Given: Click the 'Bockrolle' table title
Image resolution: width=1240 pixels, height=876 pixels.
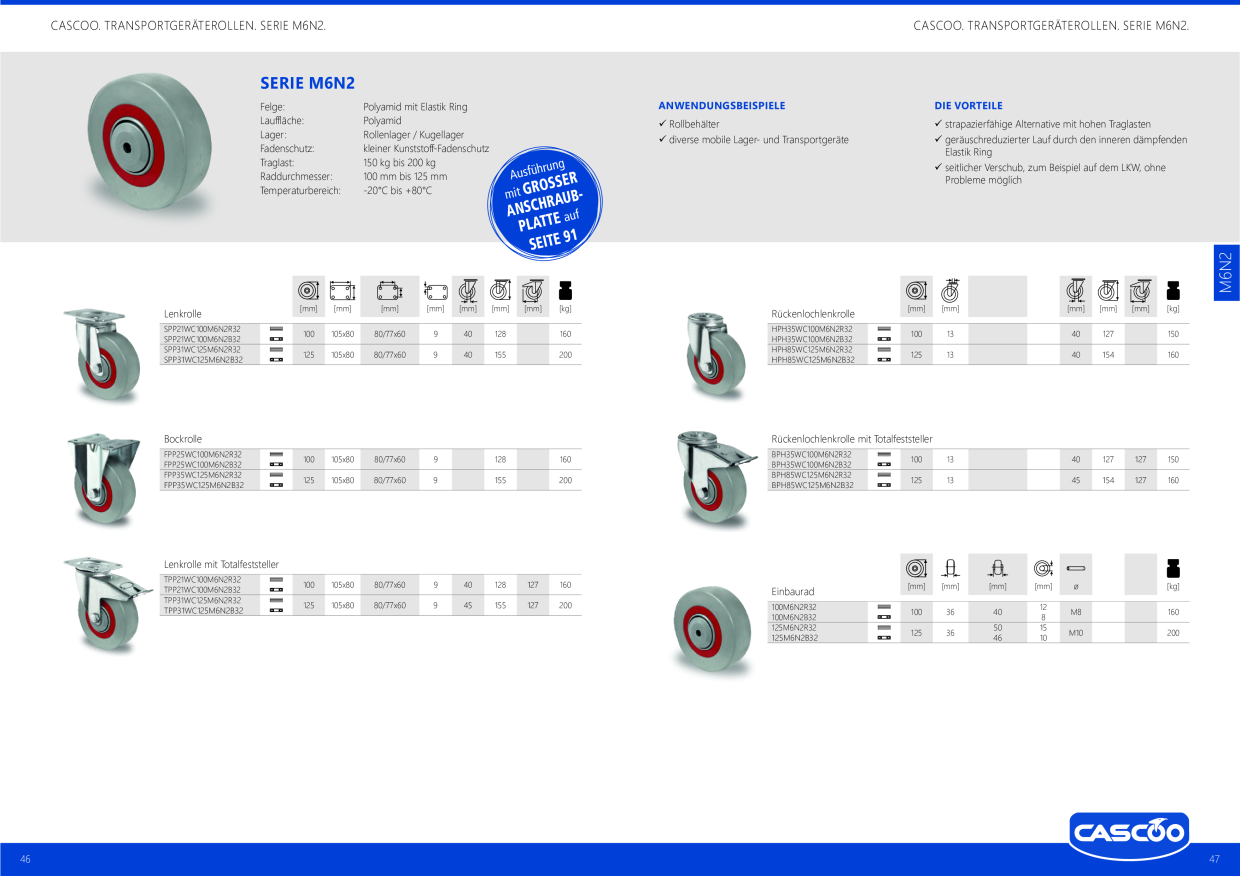Looking at the screenshot, I should pyautogui.click(x=183, y=439).
